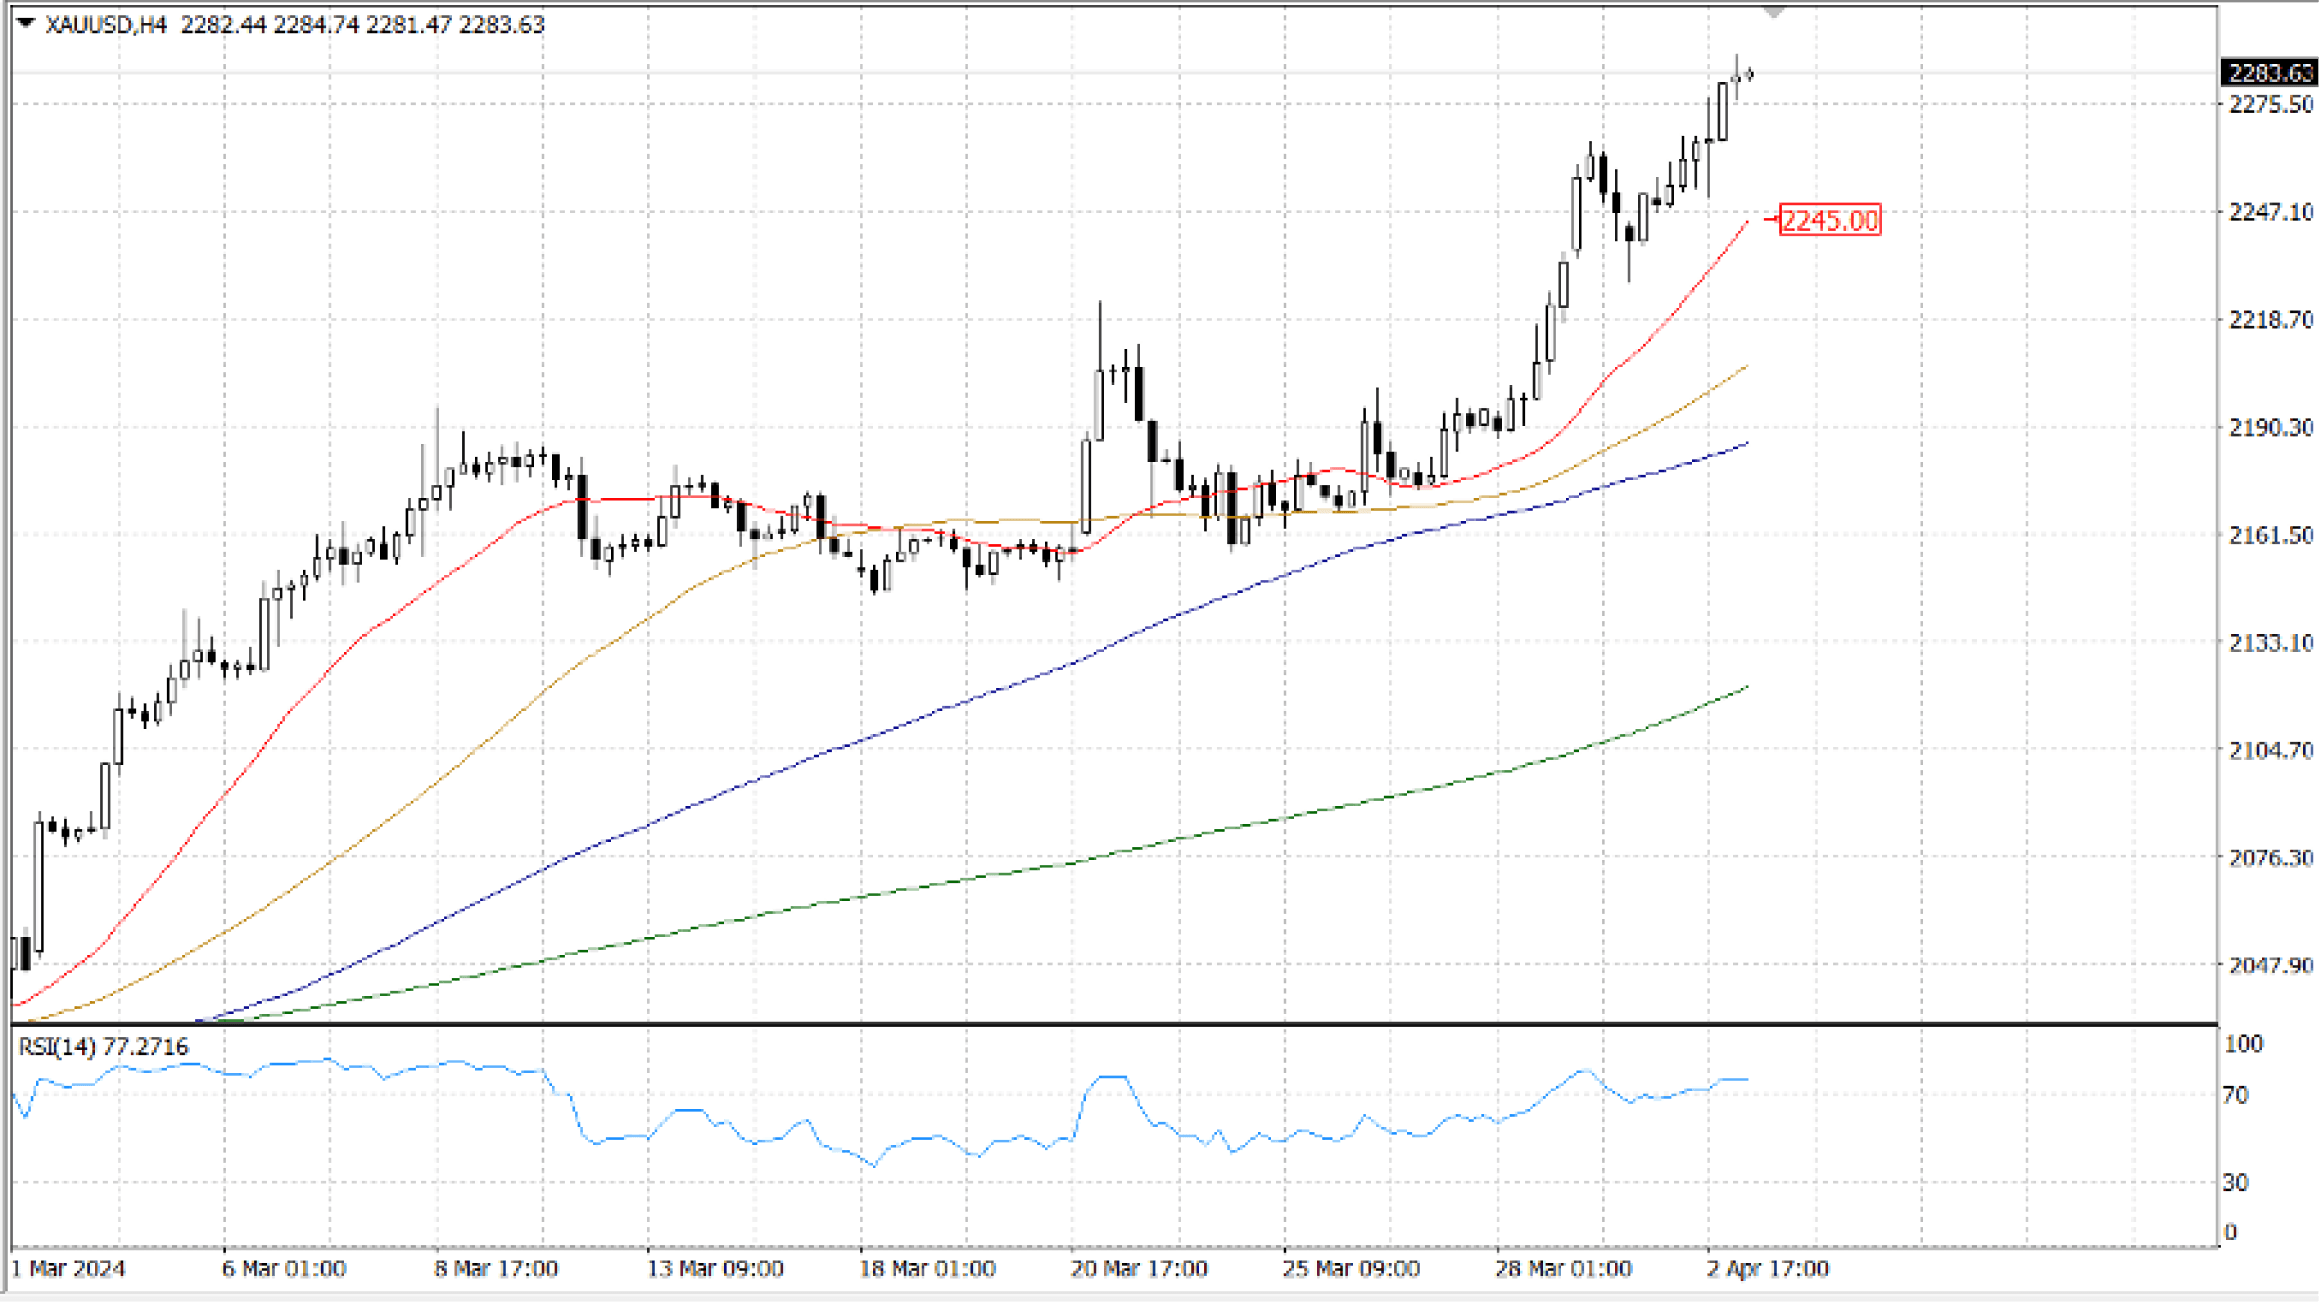Screen dimensions: 2321x1304
Task: Select the RSI(14) 77.2716 indicator label
Action: click(x=103, y=1047)
